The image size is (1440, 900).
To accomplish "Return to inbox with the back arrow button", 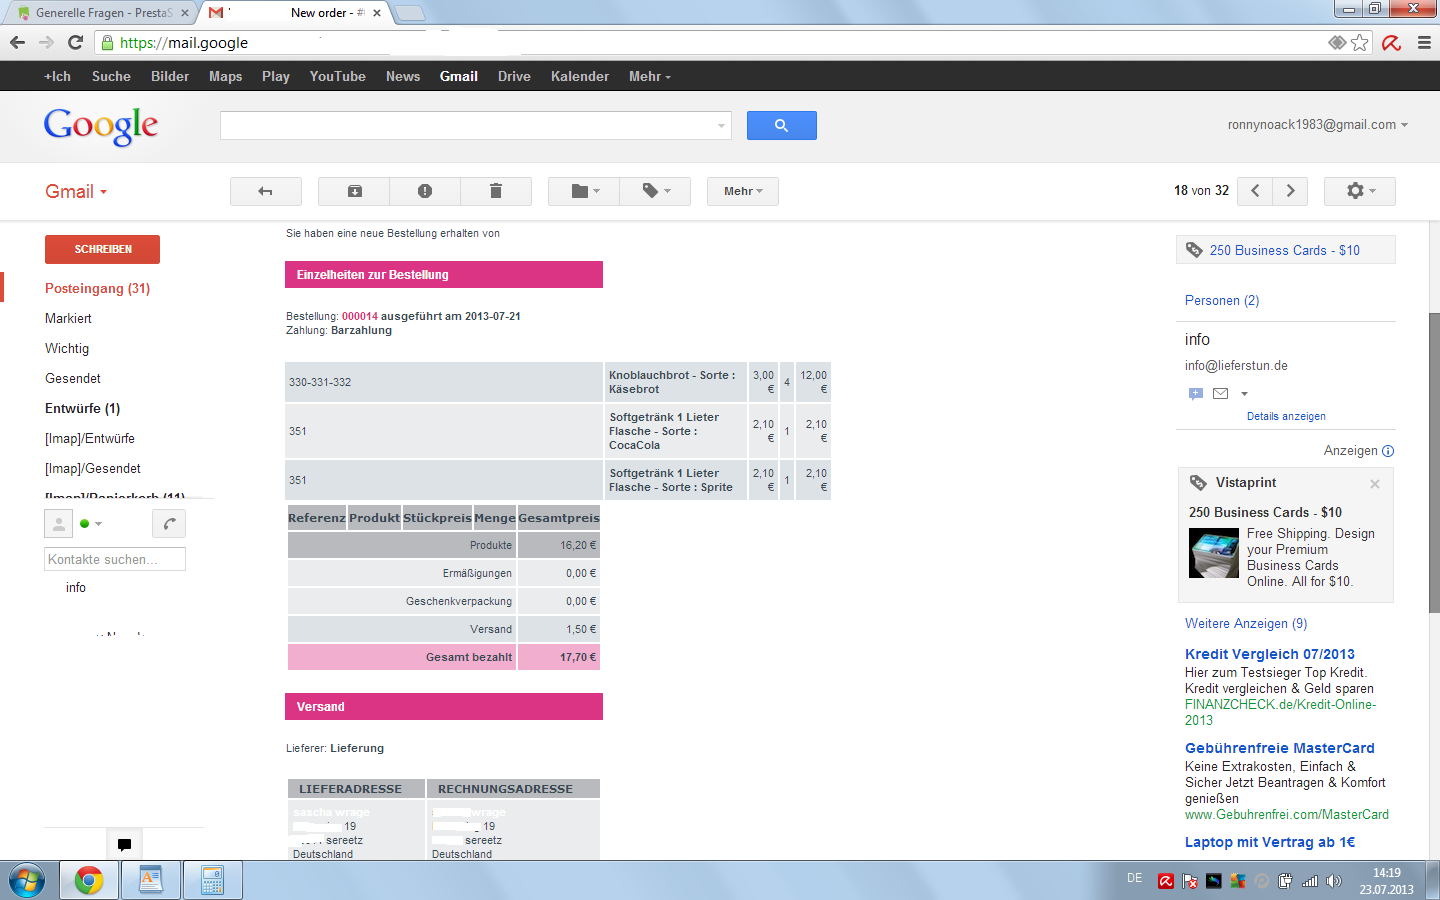I will [266, 191].
